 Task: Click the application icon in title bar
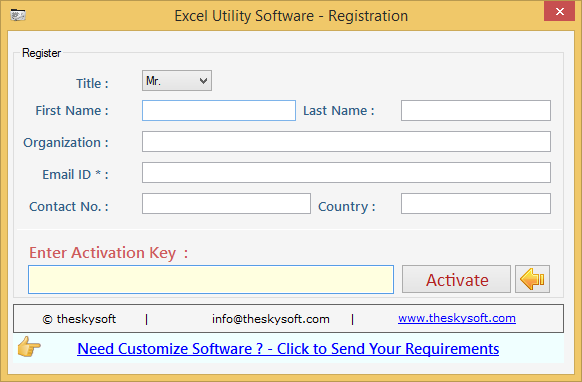[18, 15]
